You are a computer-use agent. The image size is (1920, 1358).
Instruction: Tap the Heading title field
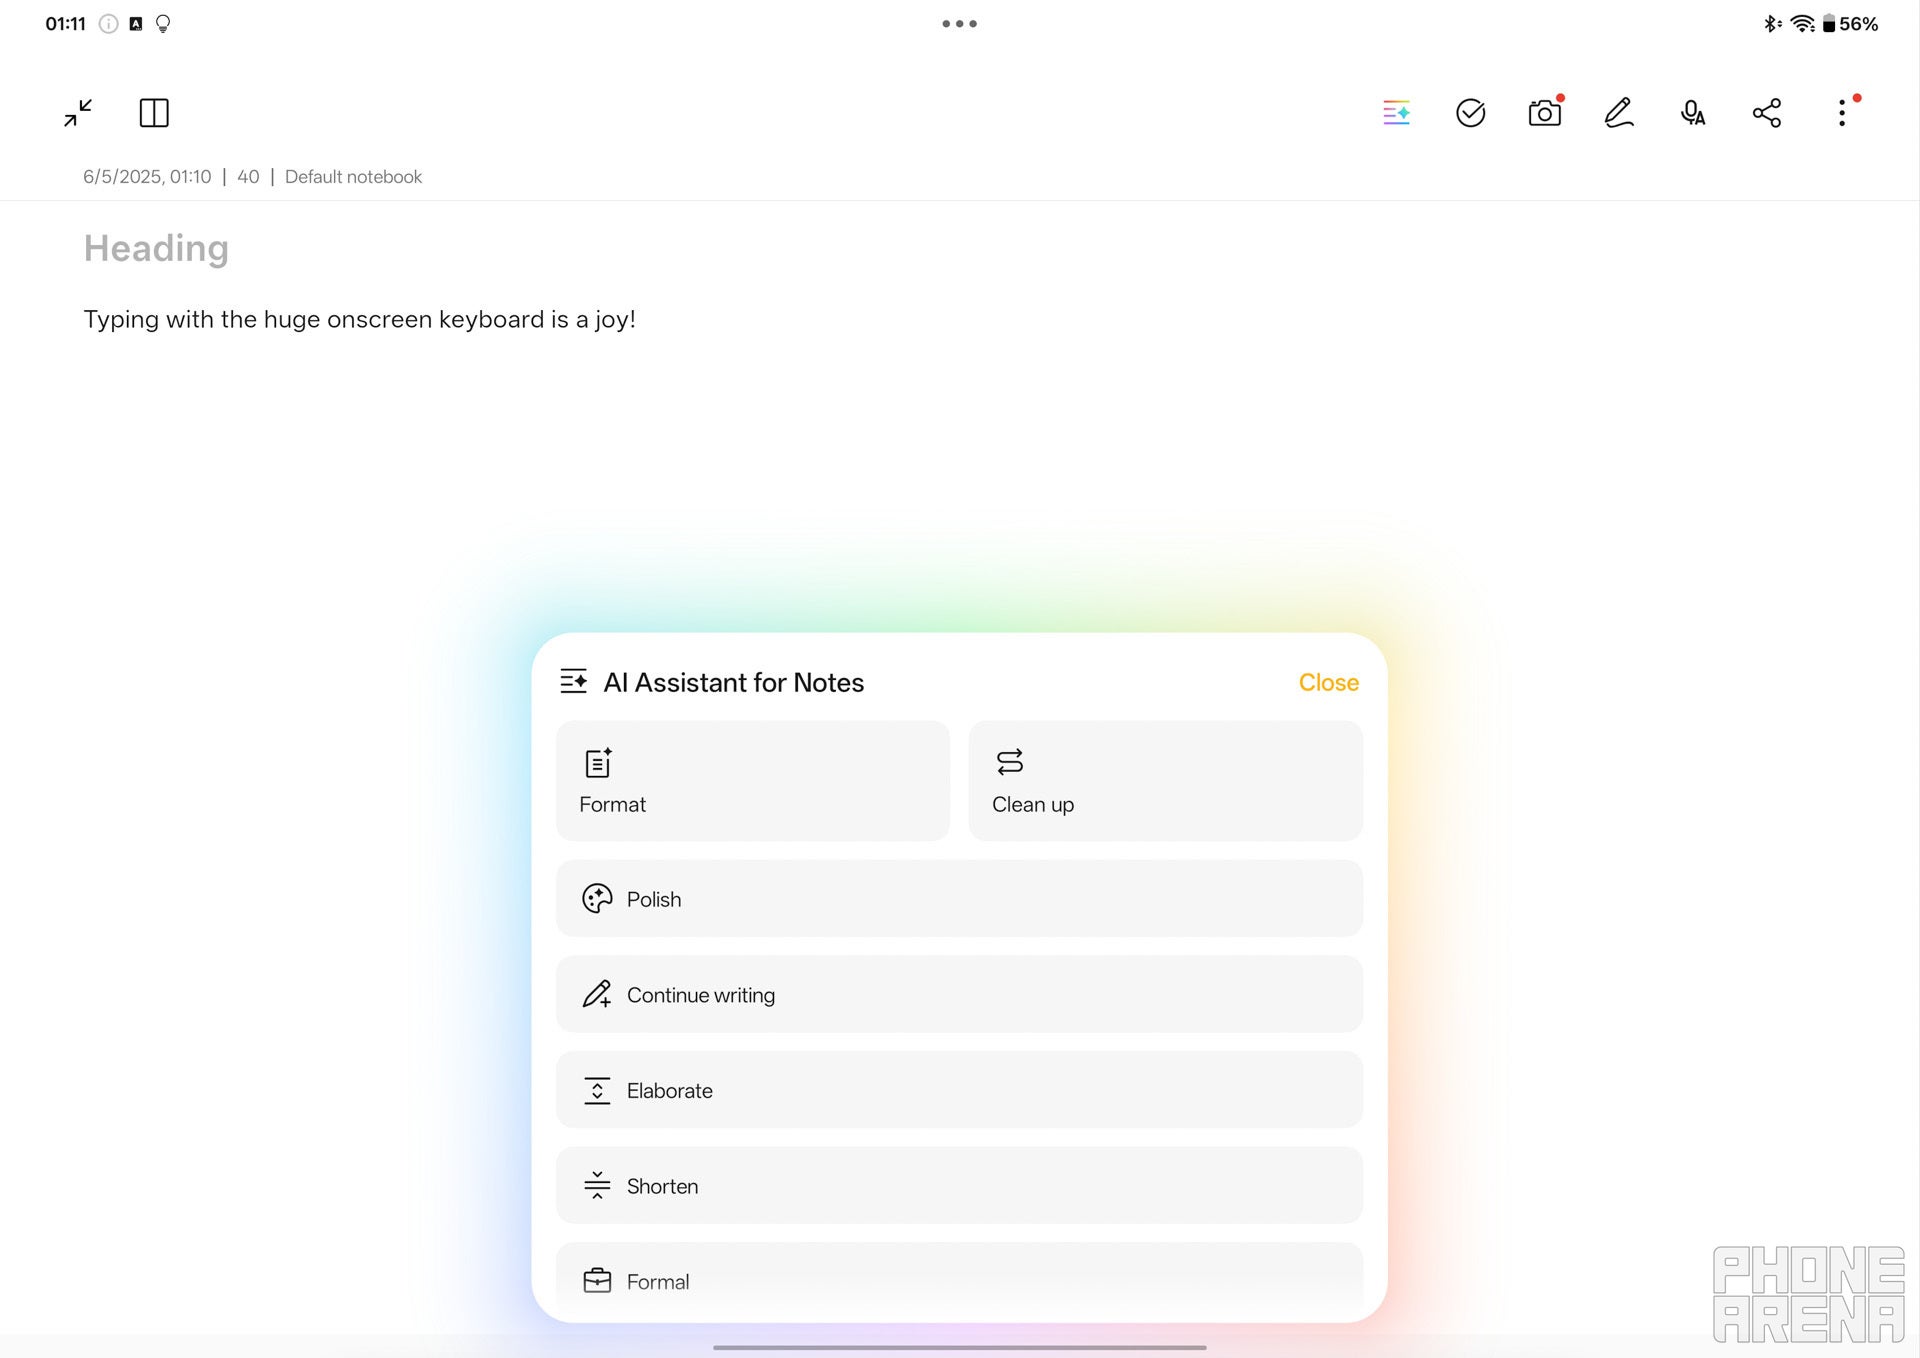coord(157,248)
